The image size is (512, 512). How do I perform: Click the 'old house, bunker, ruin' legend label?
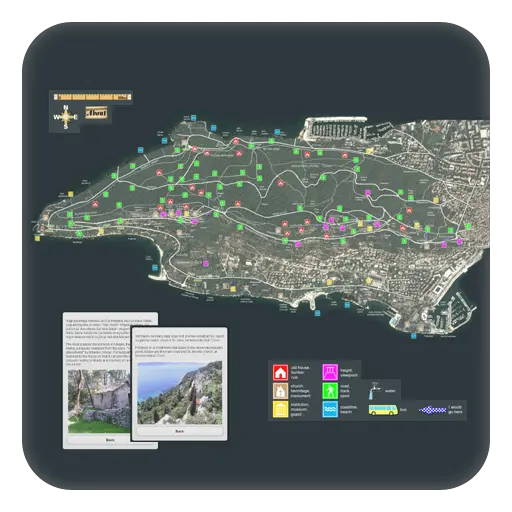click(x=300, y=372)
